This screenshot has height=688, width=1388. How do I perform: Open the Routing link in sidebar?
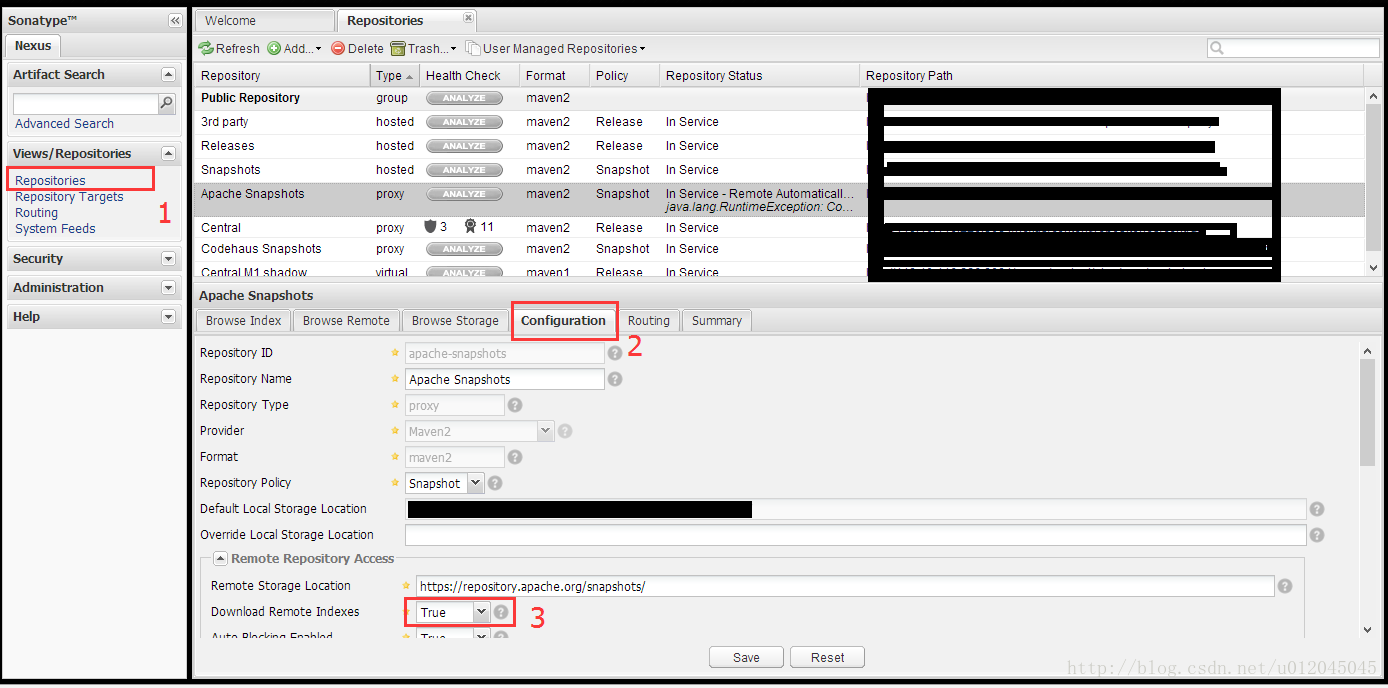(x=36, y=213)
